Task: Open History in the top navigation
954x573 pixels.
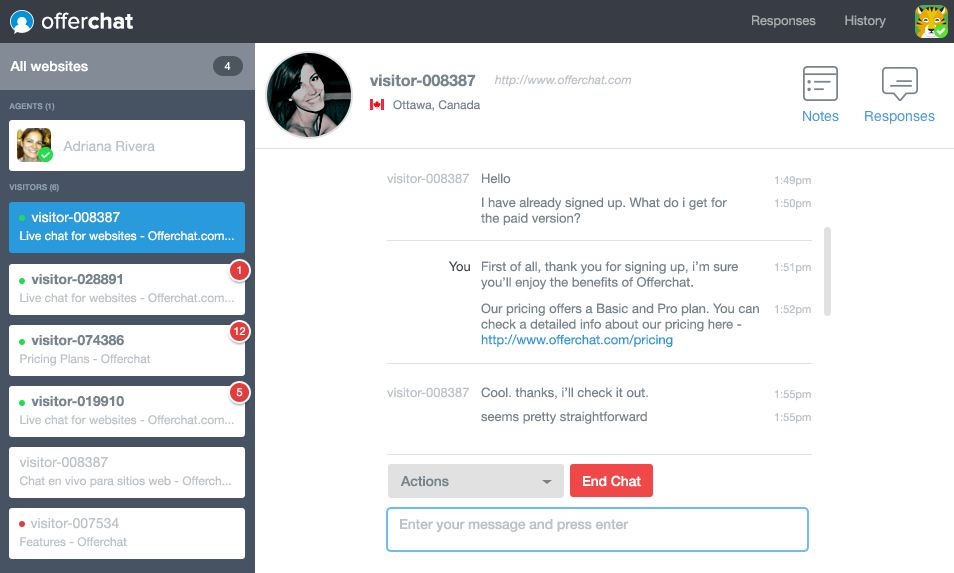Action: pos(864,21)
